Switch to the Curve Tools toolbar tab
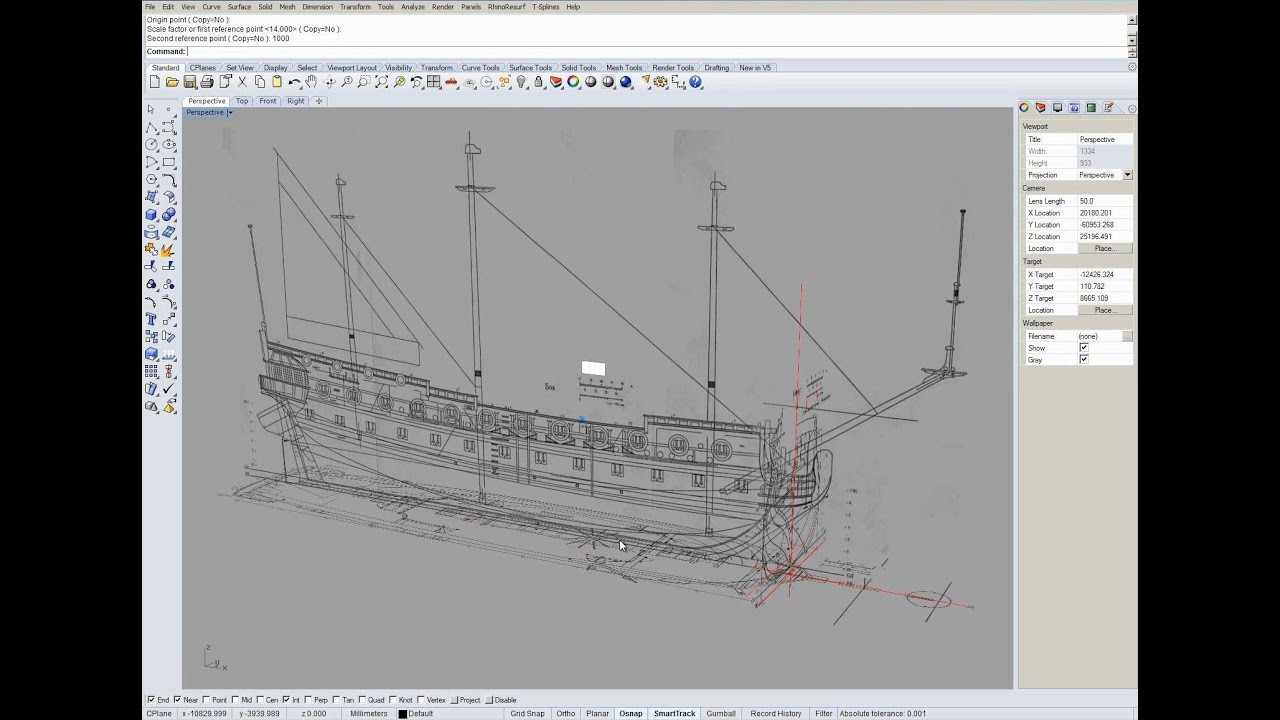 pos(481,68)
